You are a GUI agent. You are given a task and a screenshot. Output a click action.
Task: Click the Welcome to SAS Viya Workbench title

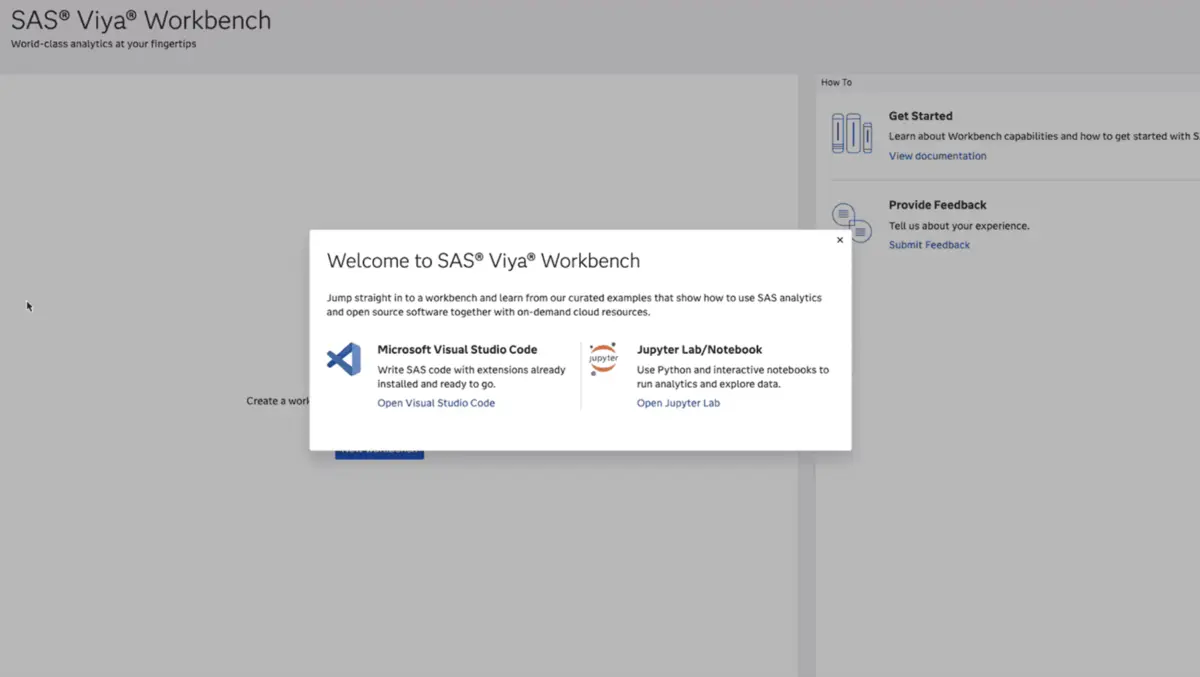483,261
